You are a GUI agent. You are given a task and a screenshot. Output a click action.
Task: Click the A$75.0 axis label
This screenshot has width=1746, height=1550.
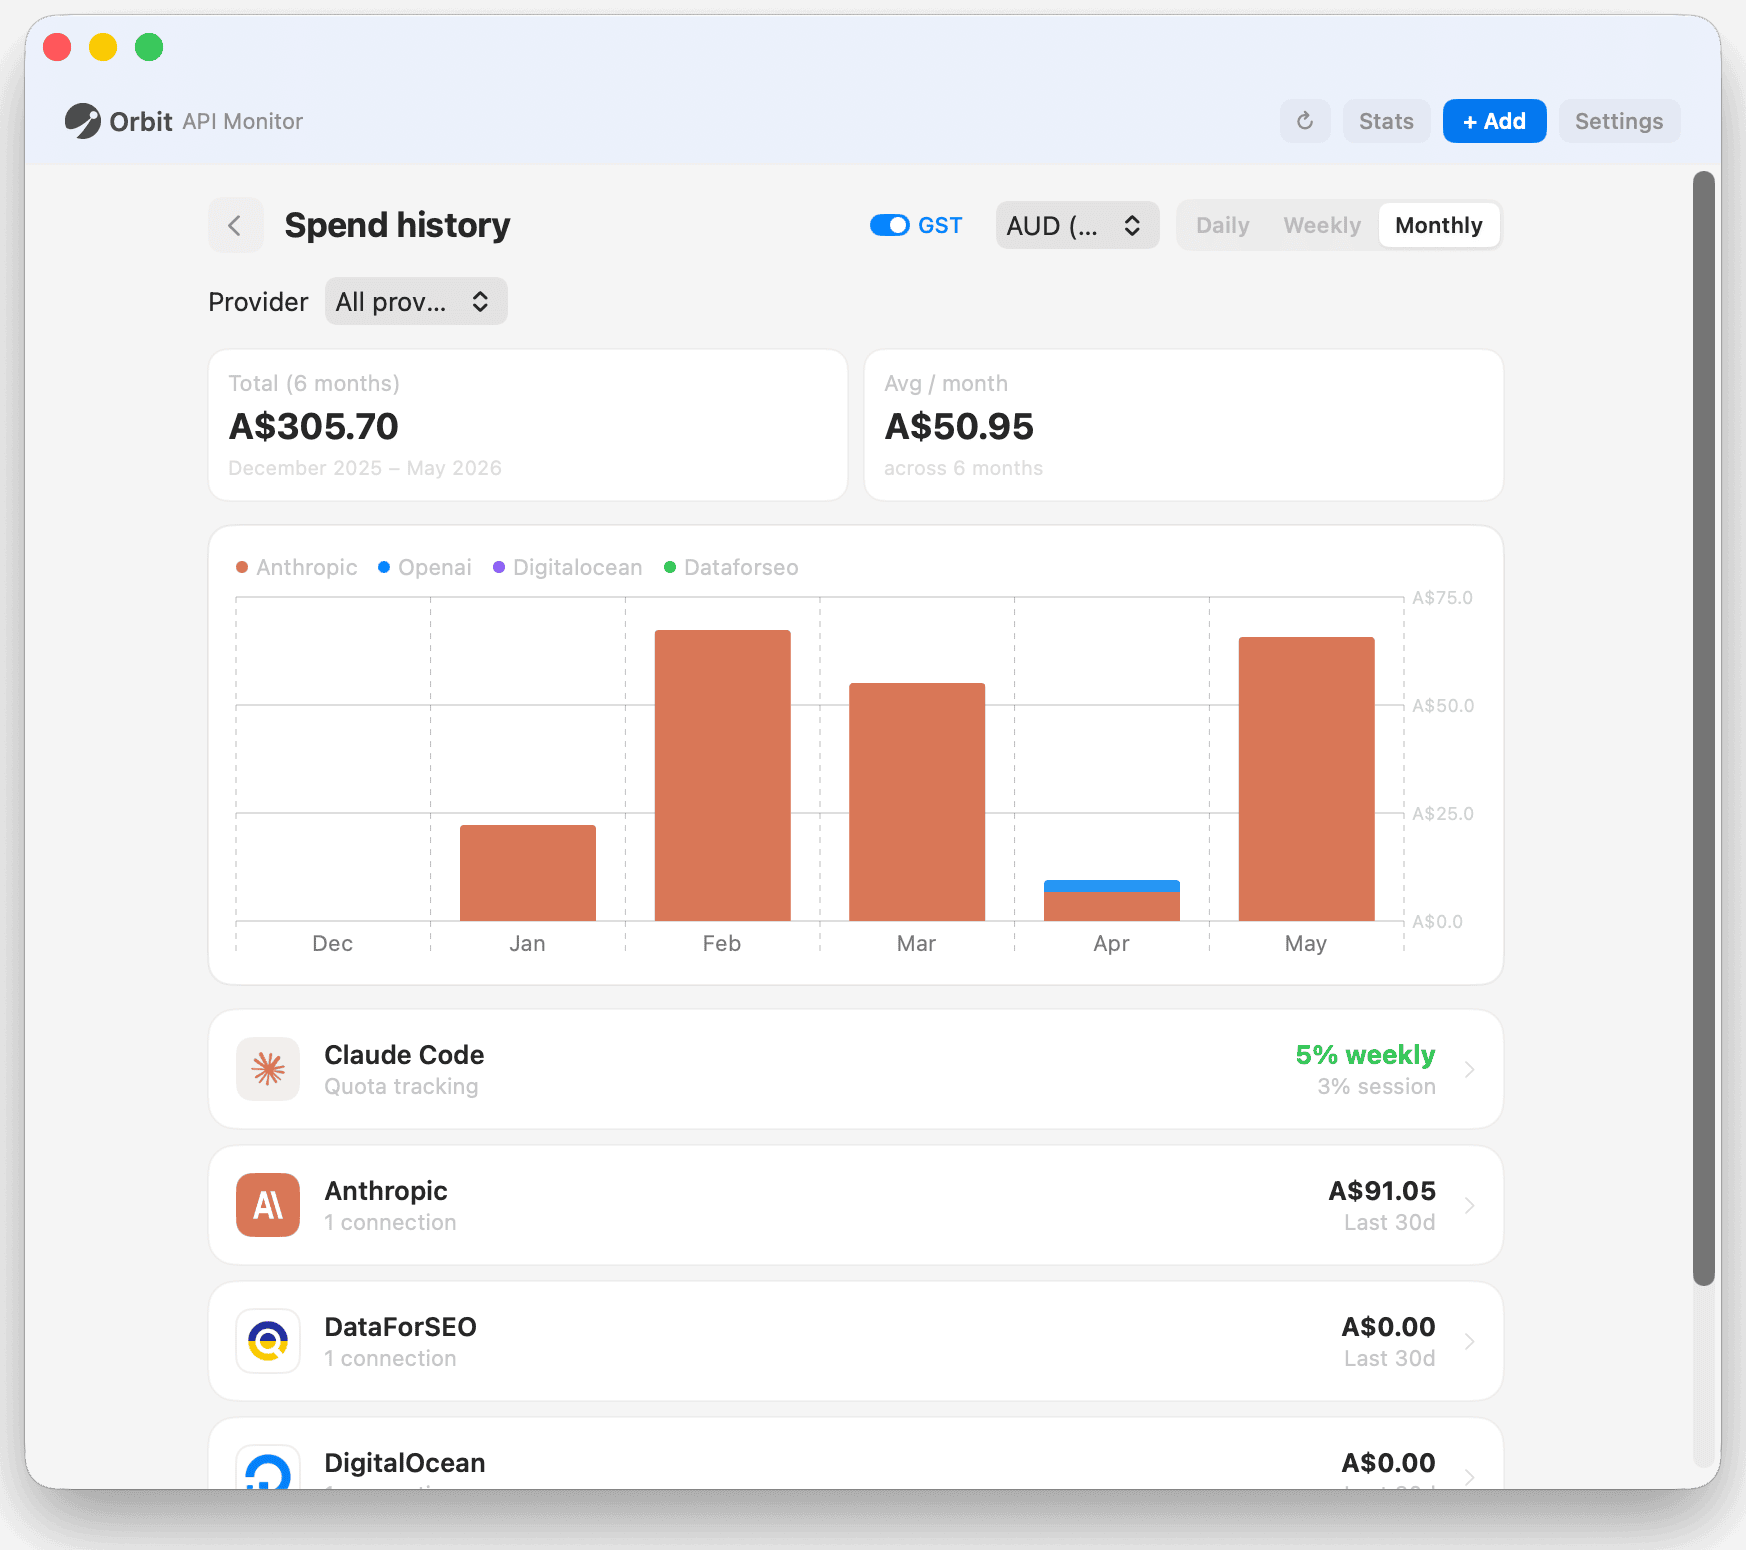tap(1442, 598)
